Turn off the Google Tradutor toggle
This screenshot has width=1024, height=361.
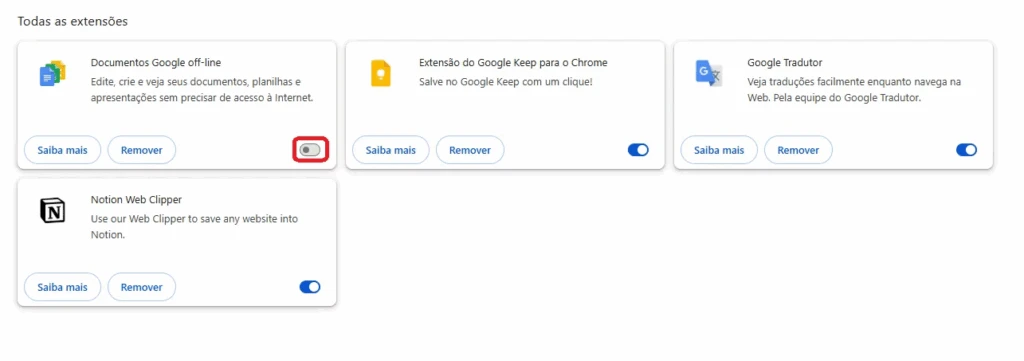[x=967, y=150]
